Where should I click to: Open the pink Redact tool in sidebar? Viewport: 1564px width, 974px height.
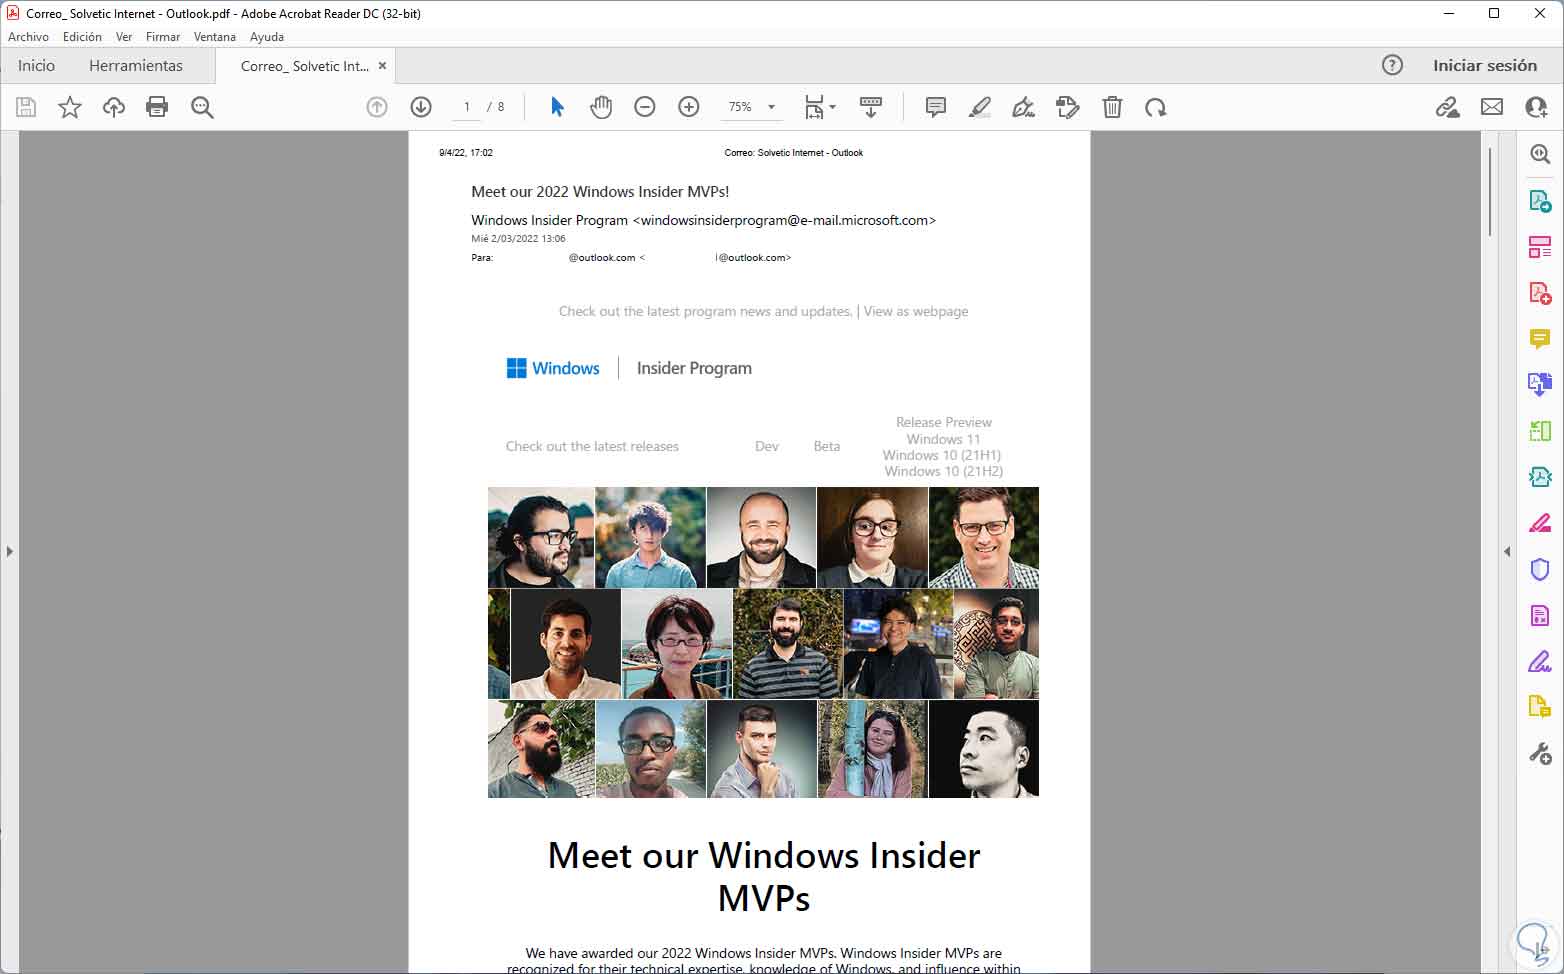click(1540, 523)
